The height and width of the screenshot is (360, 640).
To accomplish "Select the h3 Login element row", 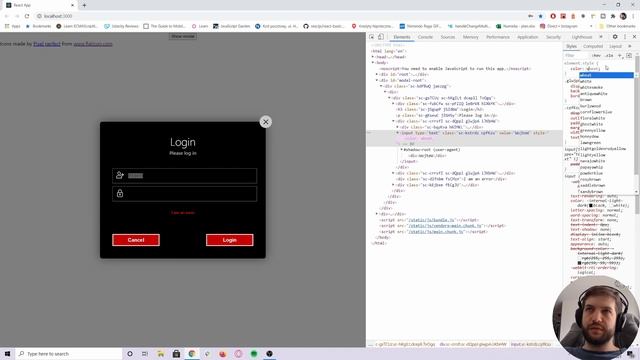I will (x=440, y=109).
